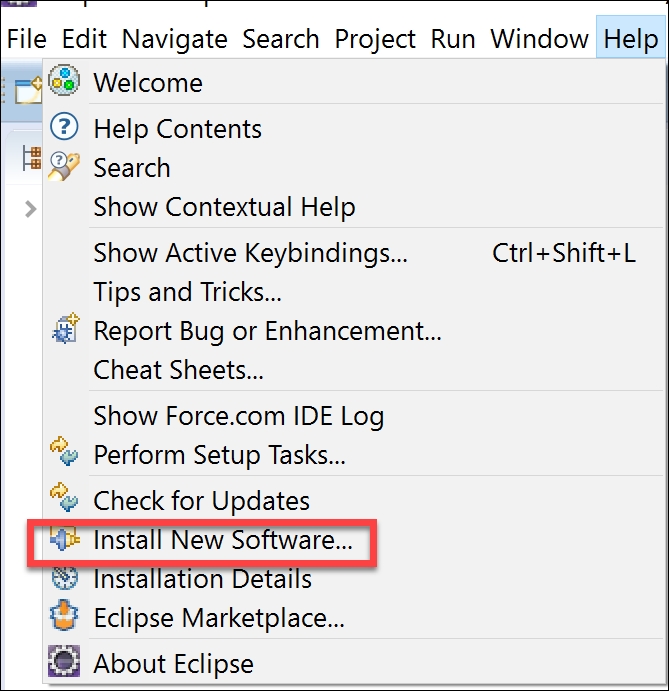Click the Report Bug or Enhancement icon
The image size is (669, 691).
click(64, 330)
